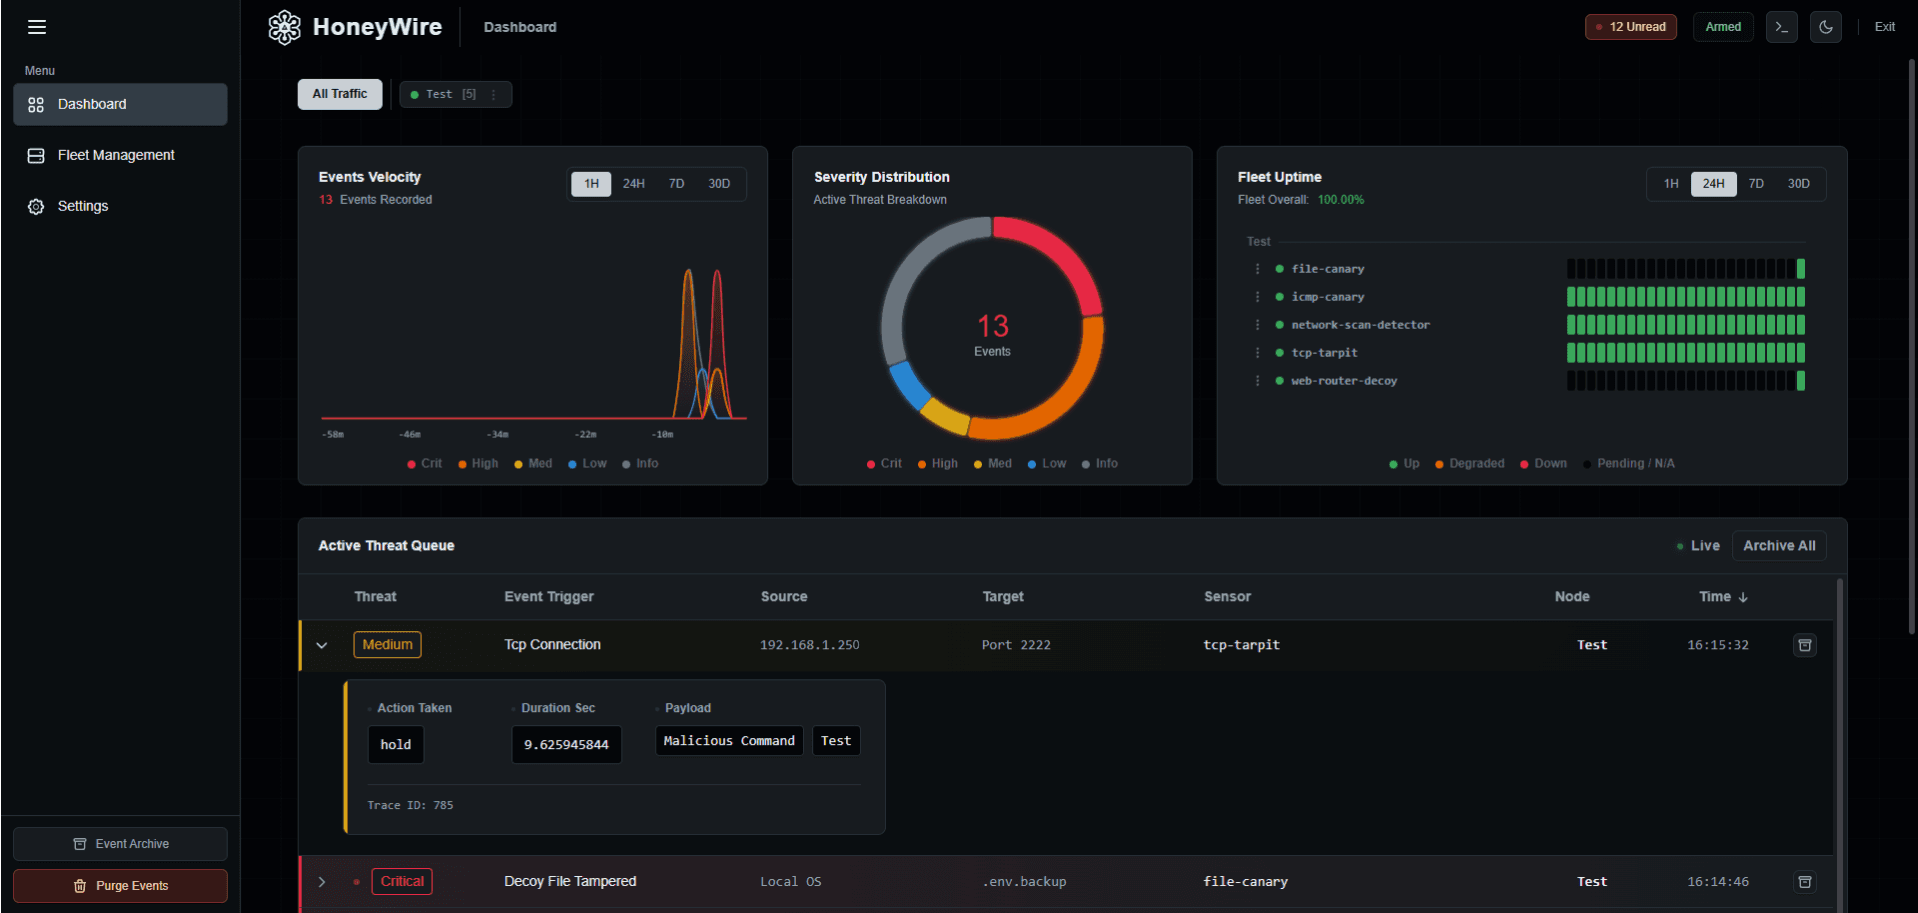The width and height of the screenshot is (1918, 913).
Task: Toggle High series in Events Velocity legend
Action: point(478,464)
